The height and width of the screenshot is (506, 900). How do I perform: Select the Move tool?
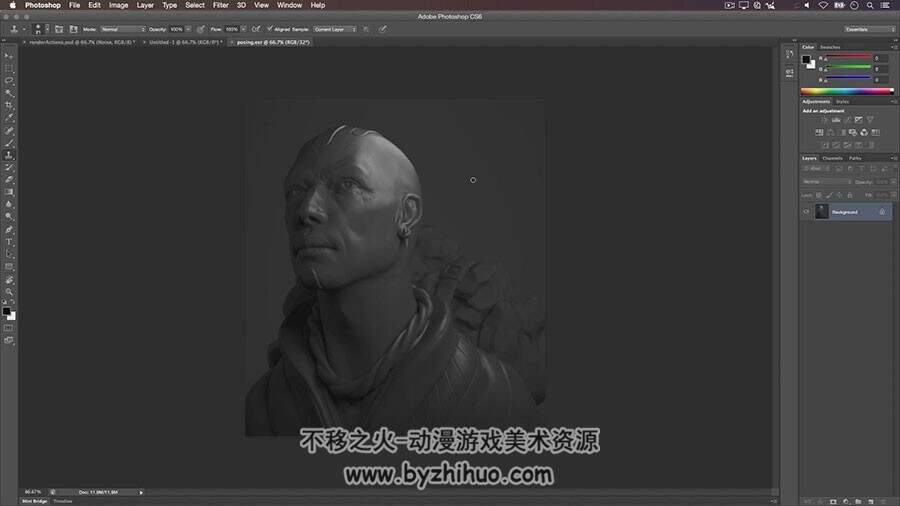click(x=9, y=56)
